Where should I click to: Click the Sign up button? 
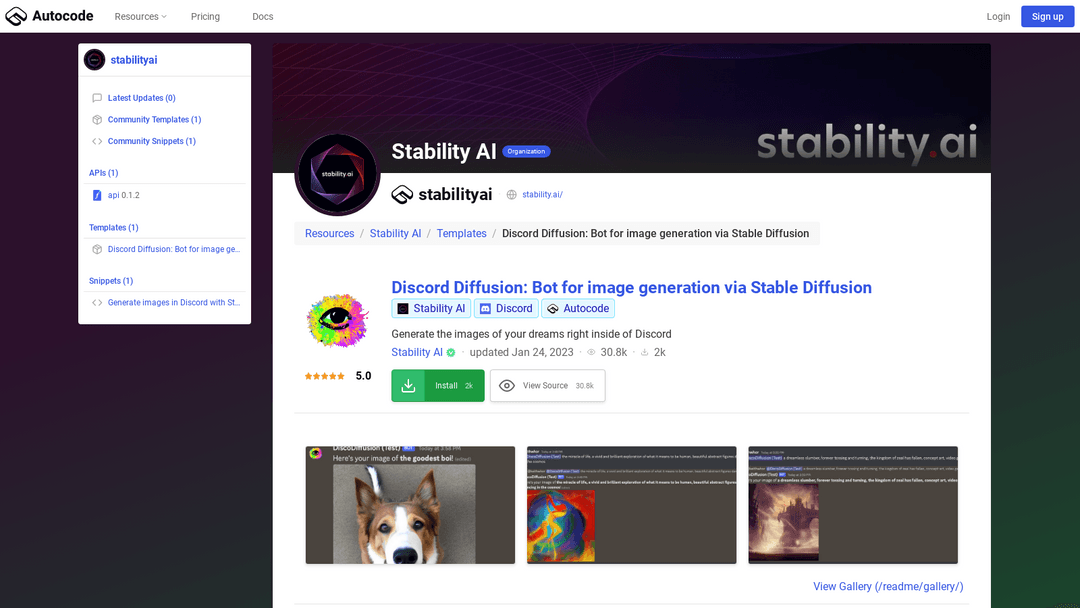point(1048,17)
